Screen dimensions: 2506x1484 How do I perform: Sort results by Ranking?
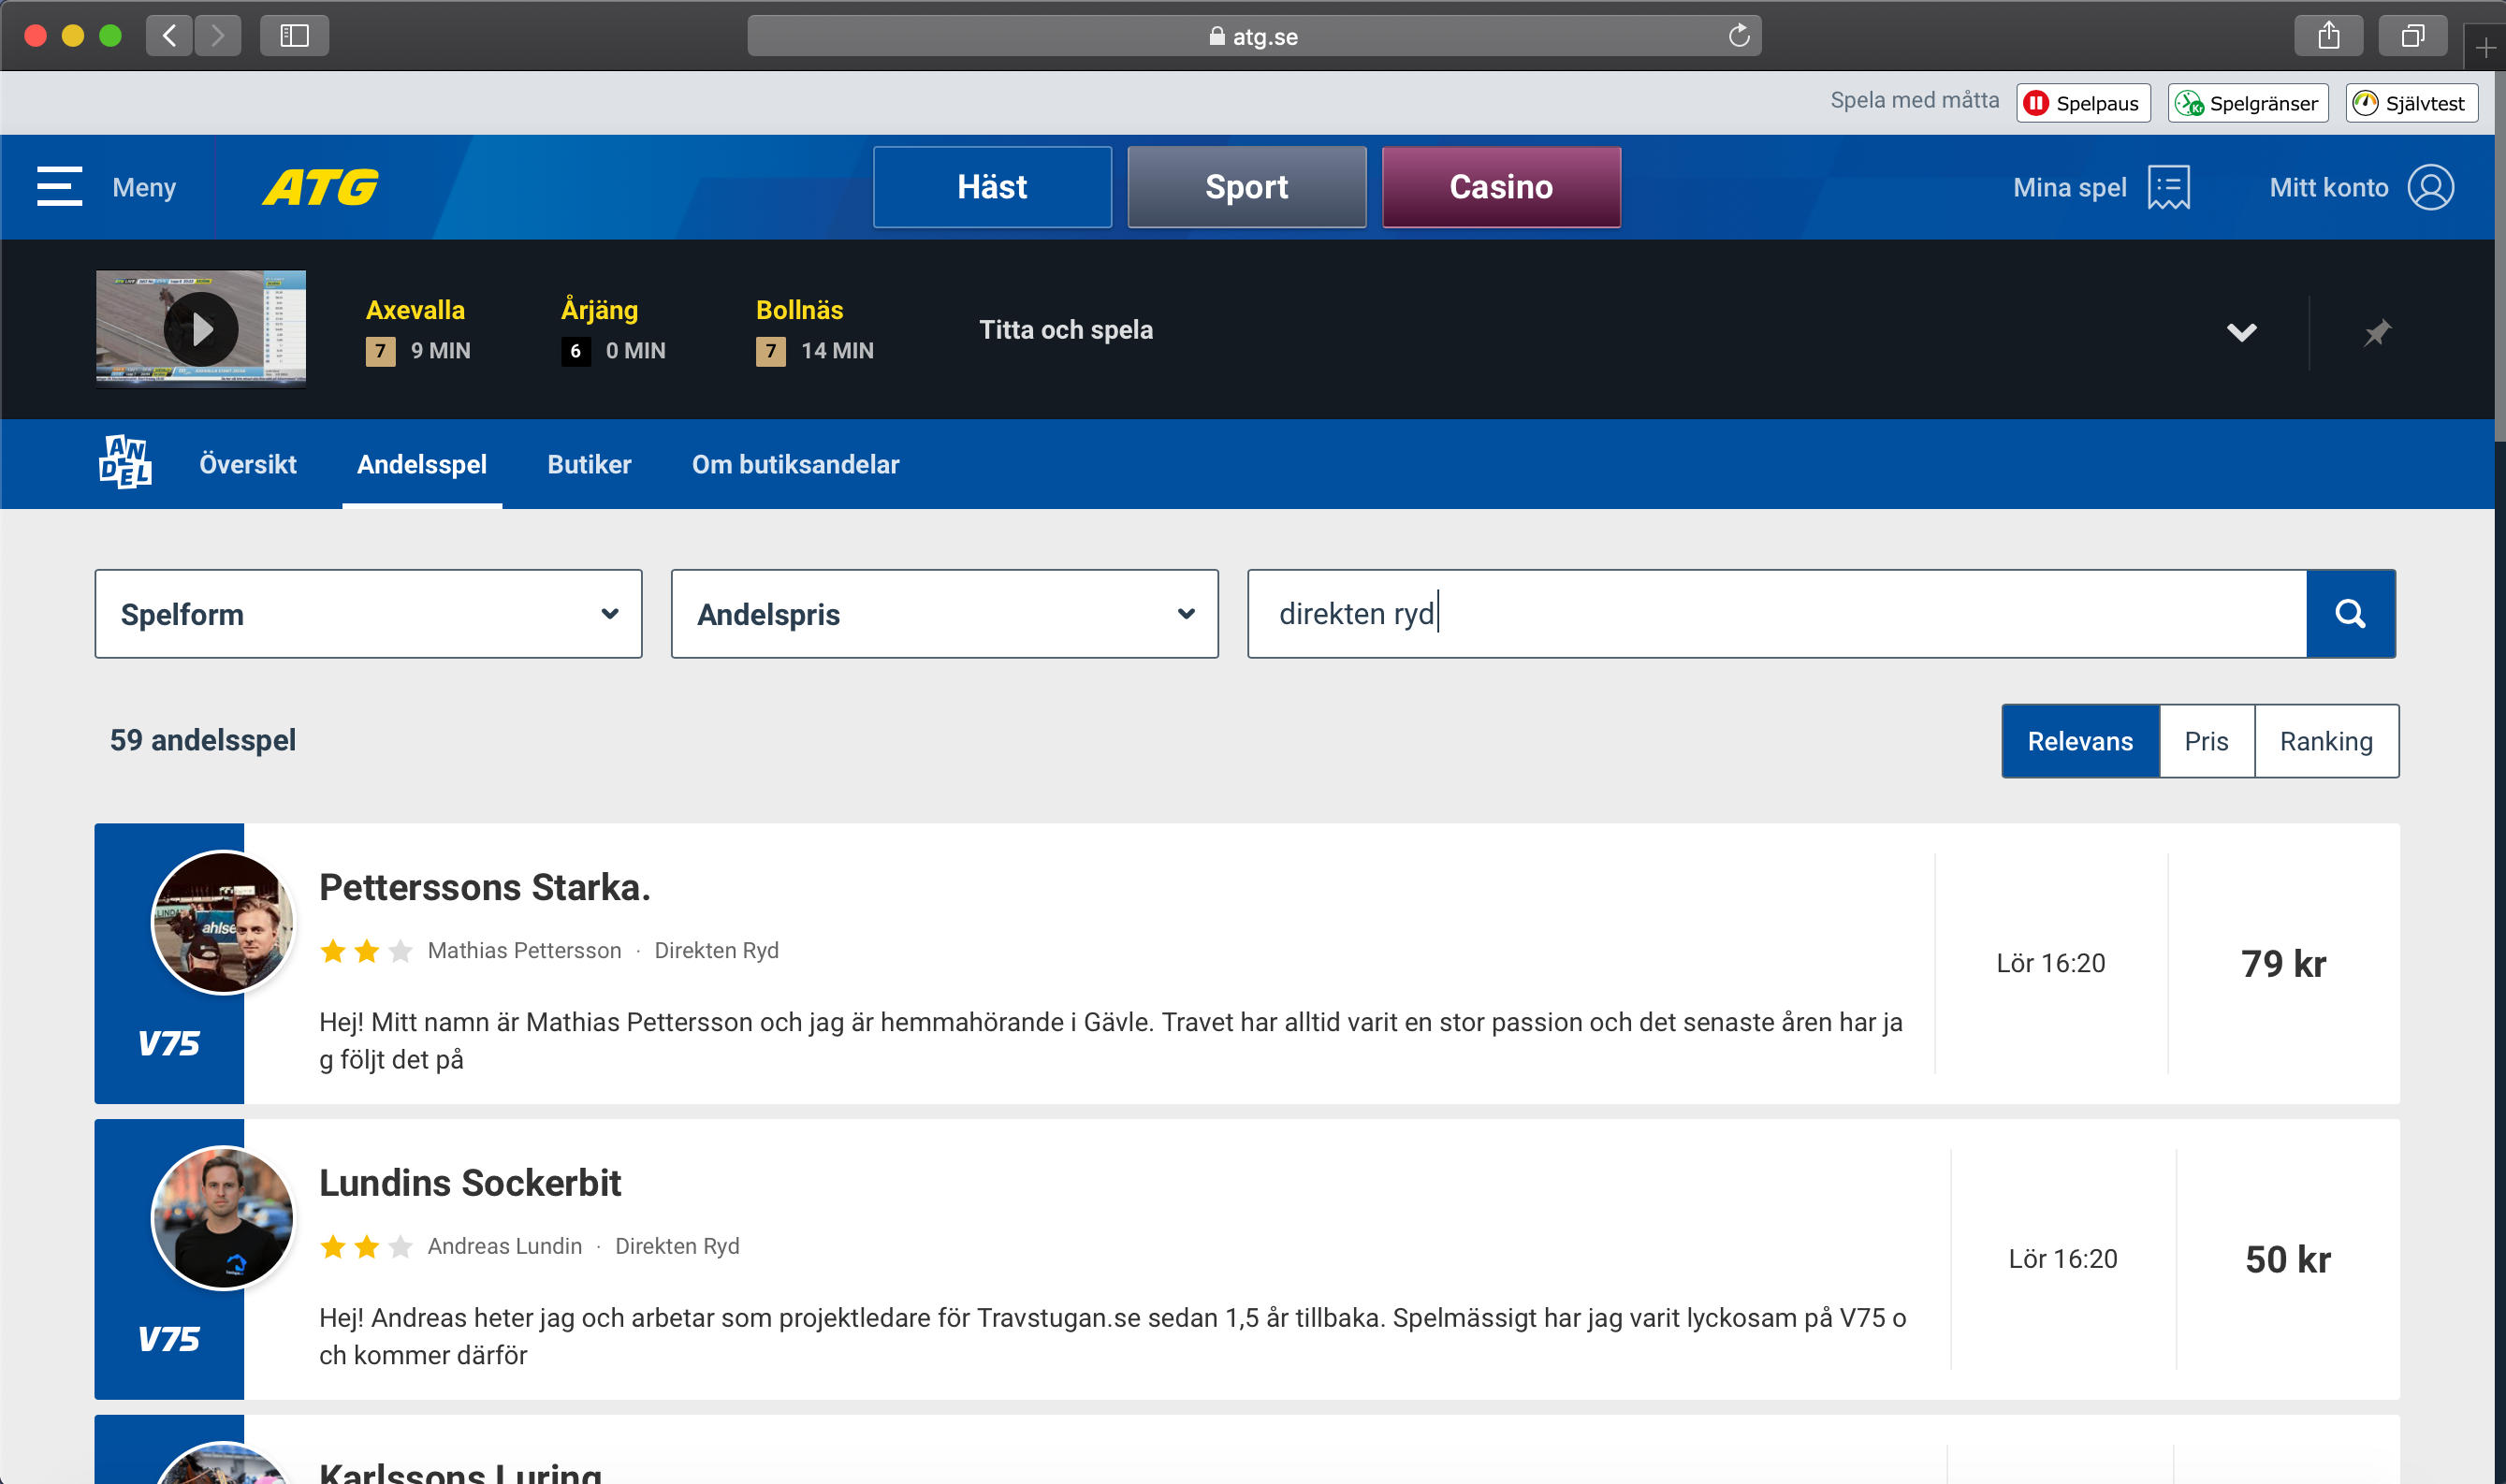2325,741
